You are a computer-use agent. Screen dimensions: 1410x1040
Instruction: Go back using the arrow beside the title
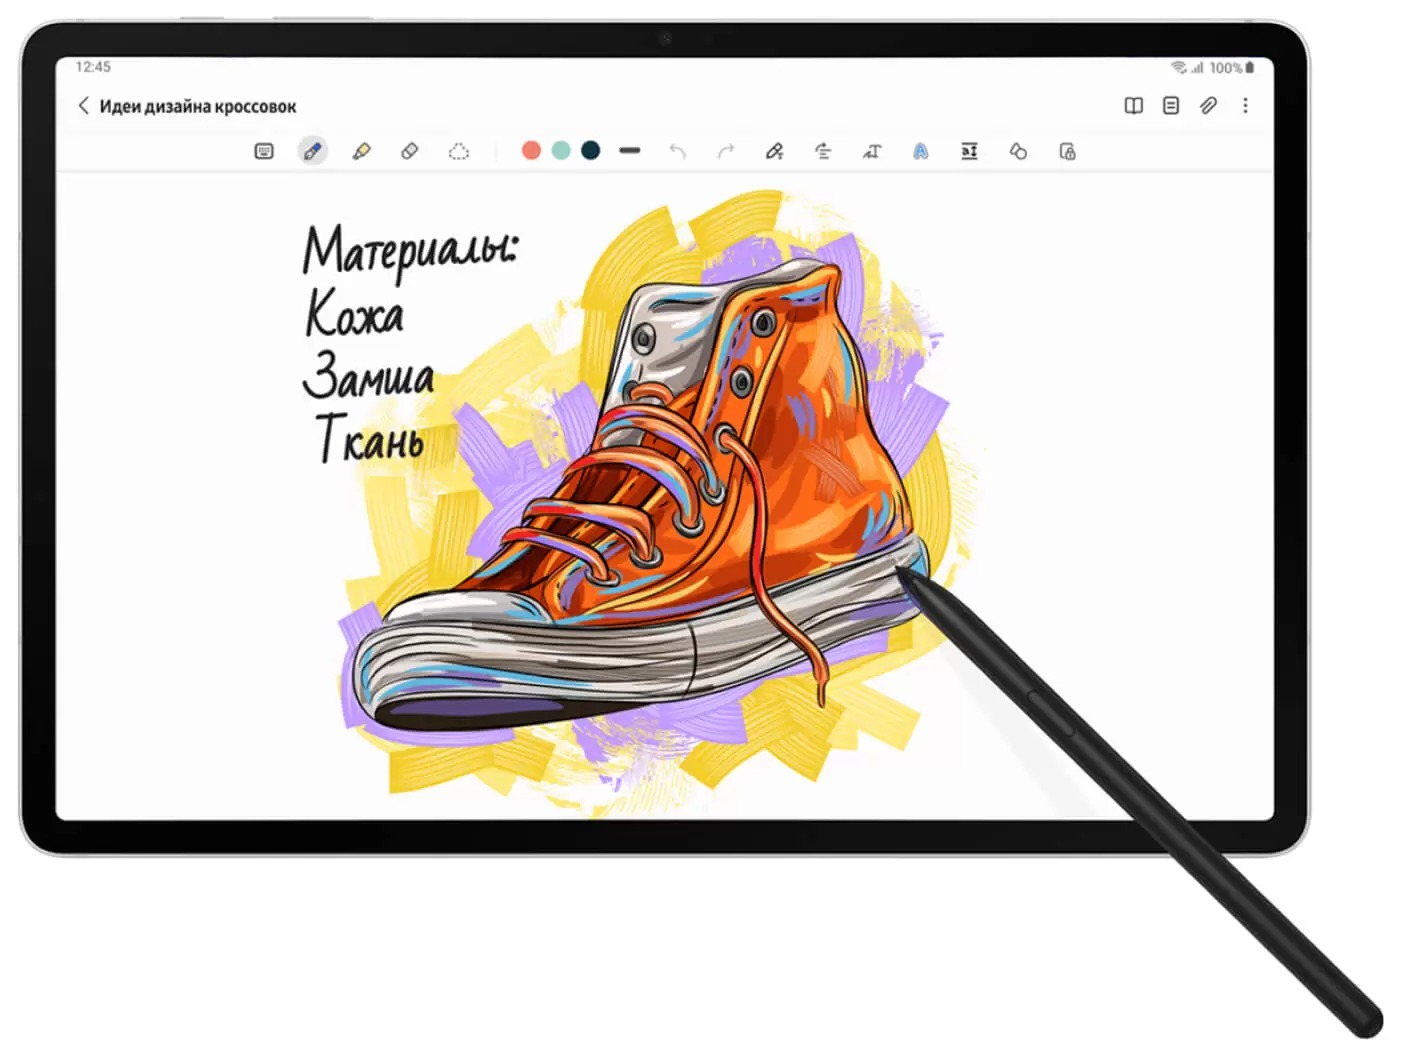pos(83,106)
